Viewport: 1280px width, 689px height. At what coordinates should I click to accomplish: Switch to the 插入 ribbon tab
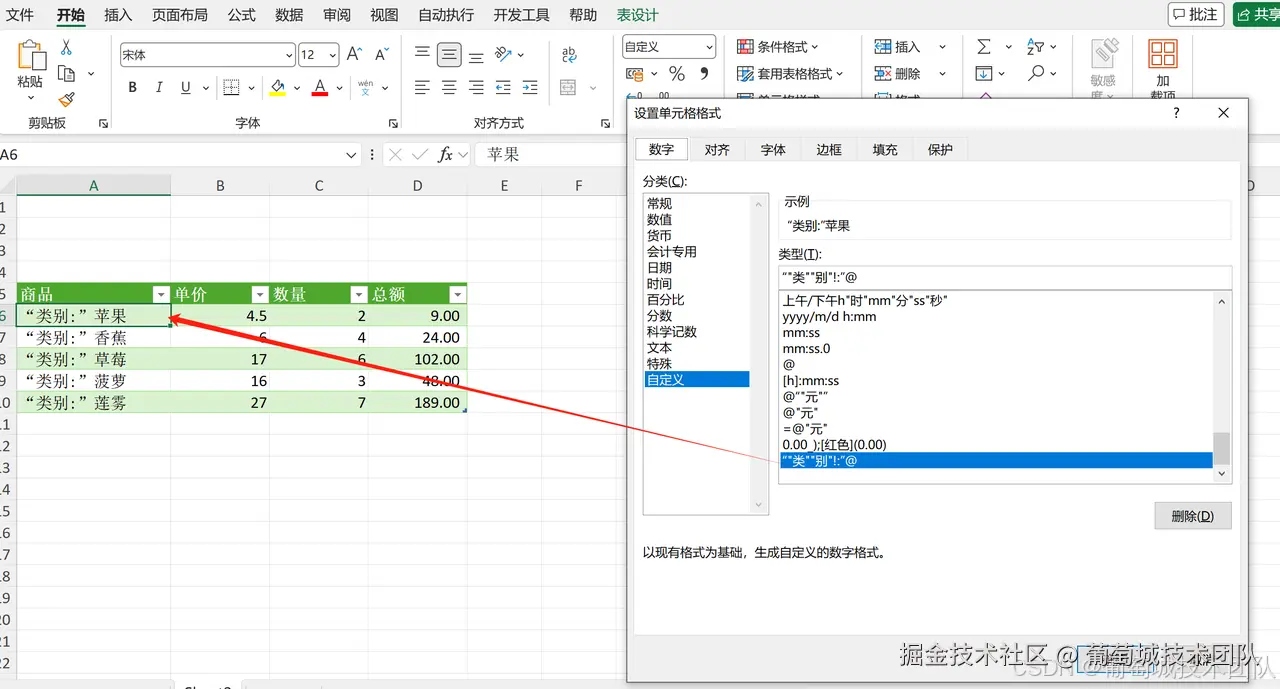117,15
